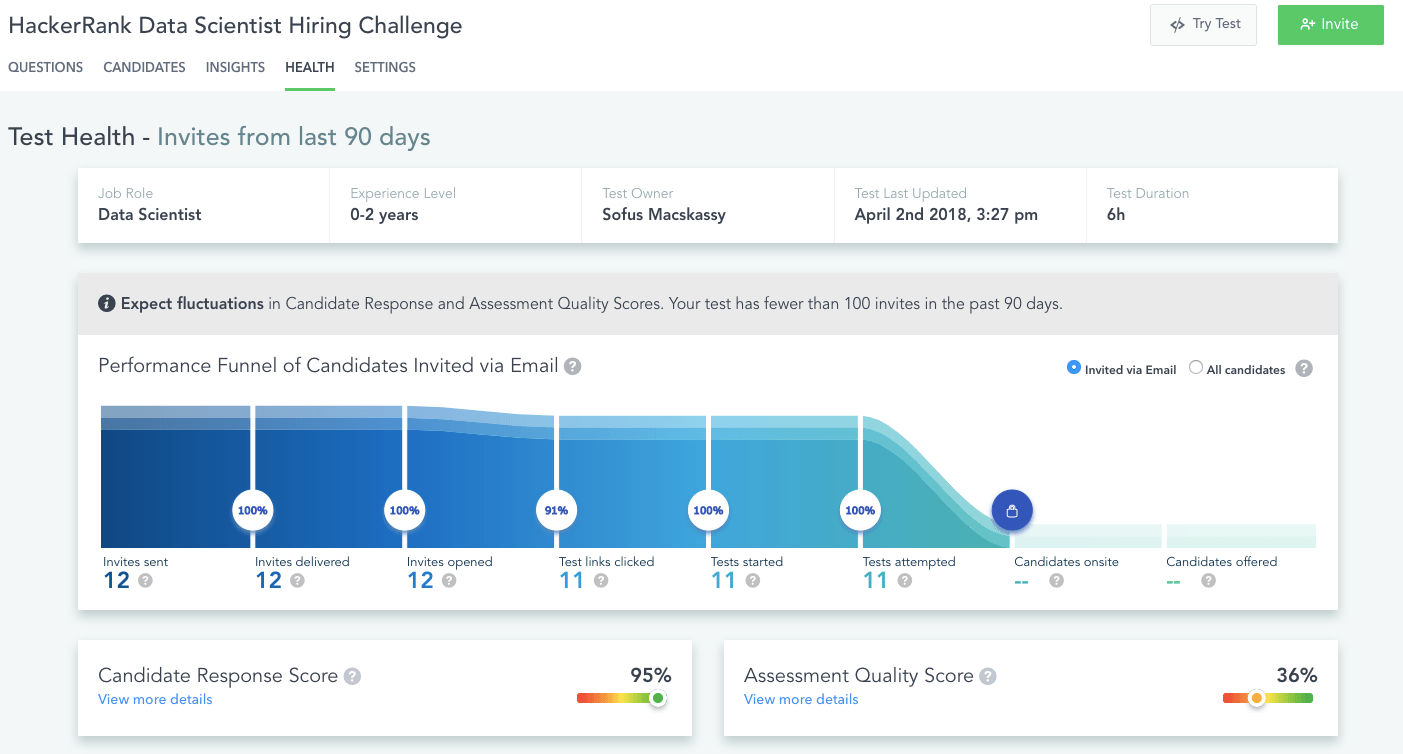Switch to the Candidates tab
This screenshot has height=754, width=1403.
(144, 68)
